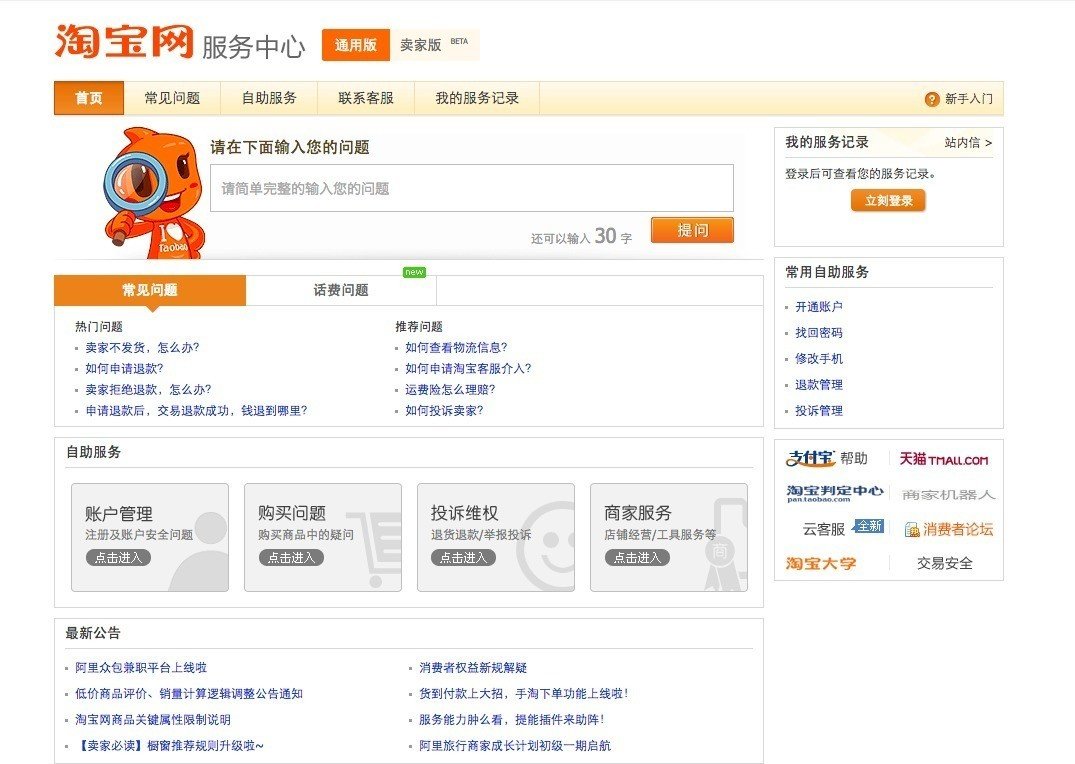Select the orange 常见问题 content tab
1075x764 pixels.
pyautogui.click(x=150, y=290)
